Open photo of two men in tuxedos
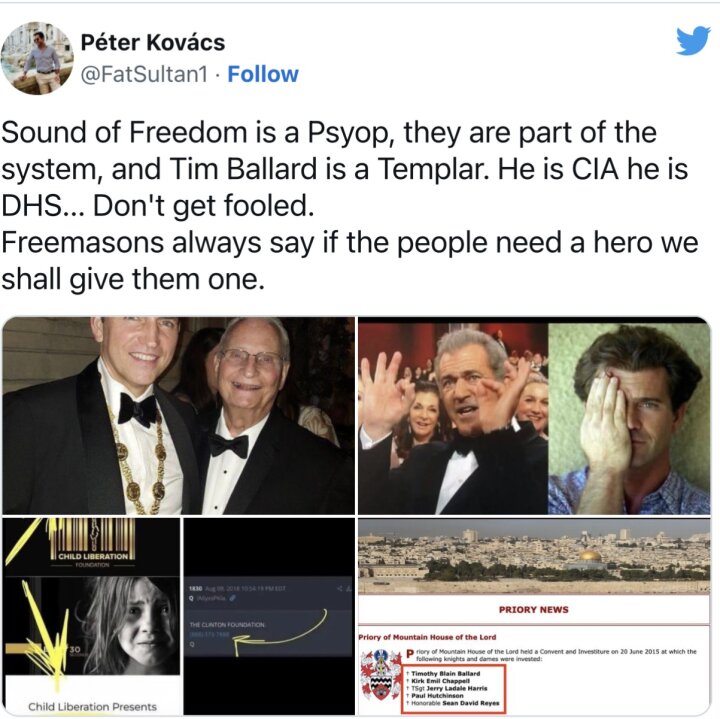The image size is (720, 719). pos(178,416)
